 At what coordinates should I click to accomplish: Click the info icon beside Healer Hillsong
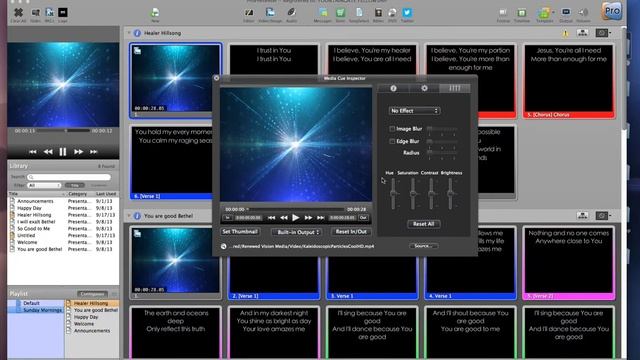[137, 33]
